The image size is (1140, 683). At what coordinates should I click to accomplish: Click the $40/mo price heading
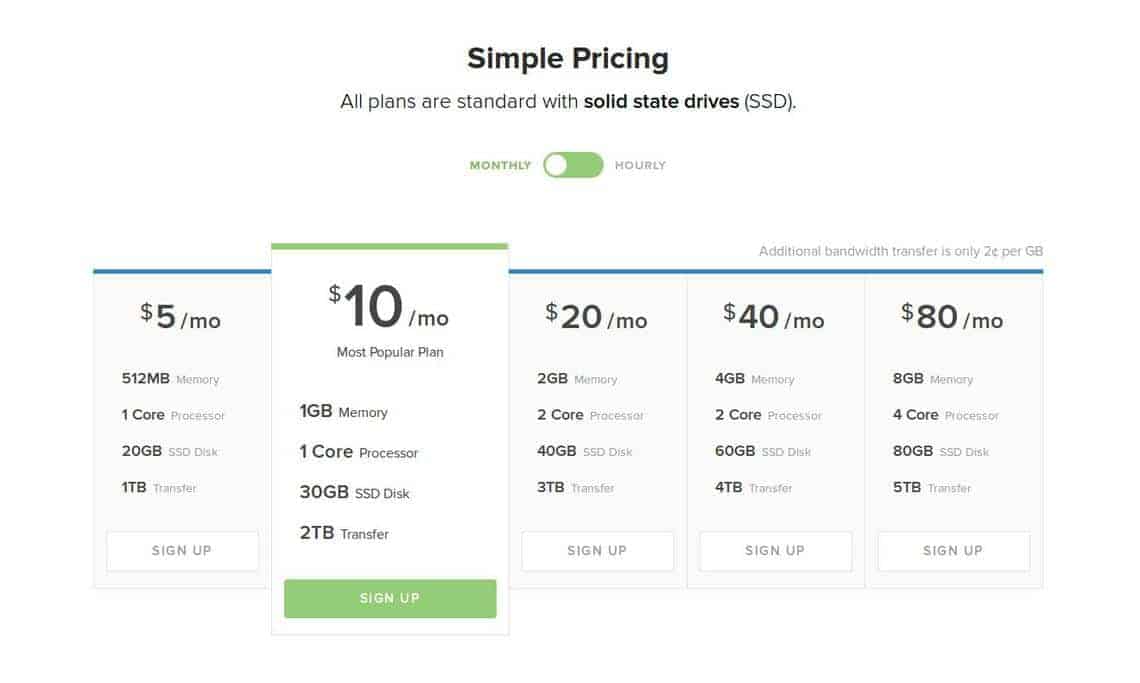coord(774,317)
